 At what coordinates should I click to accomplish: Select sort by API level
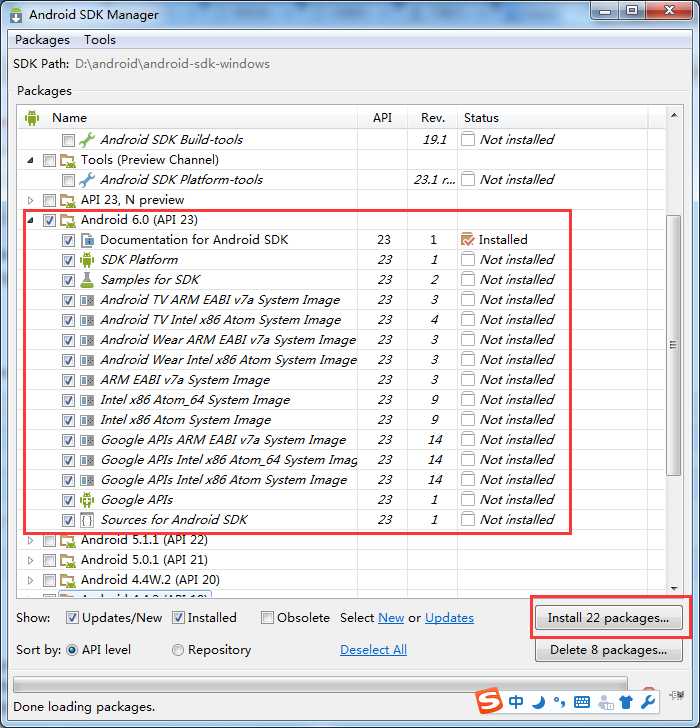tap(72, 650)
